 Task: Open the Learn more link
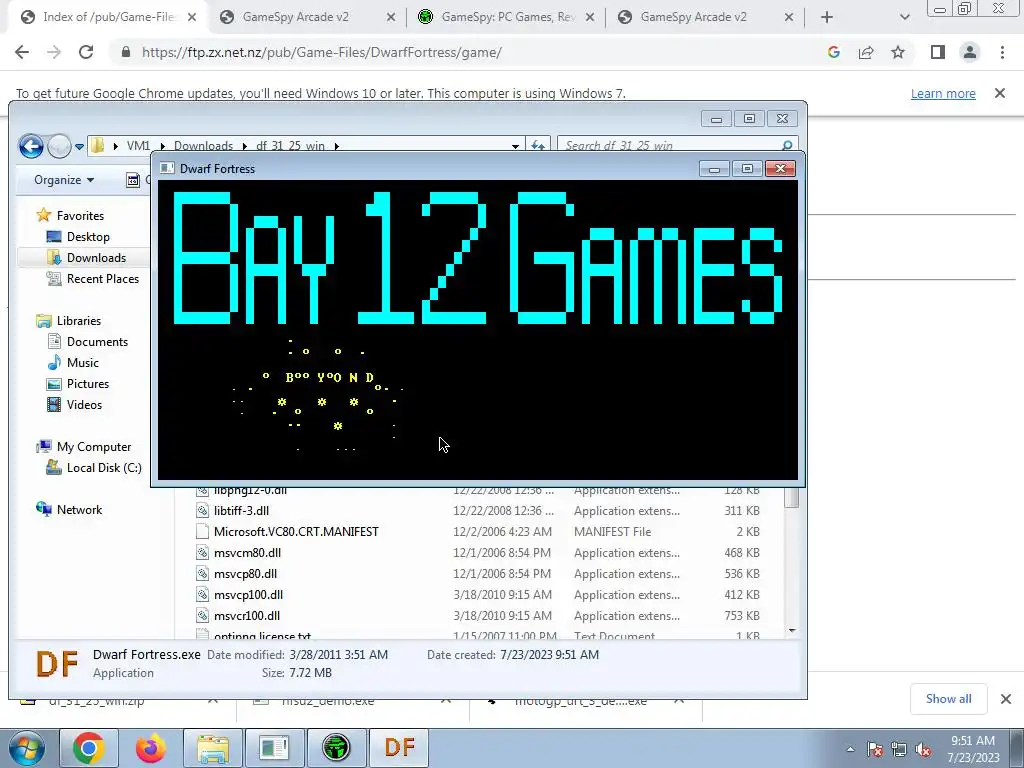click(x=943, y=93)
